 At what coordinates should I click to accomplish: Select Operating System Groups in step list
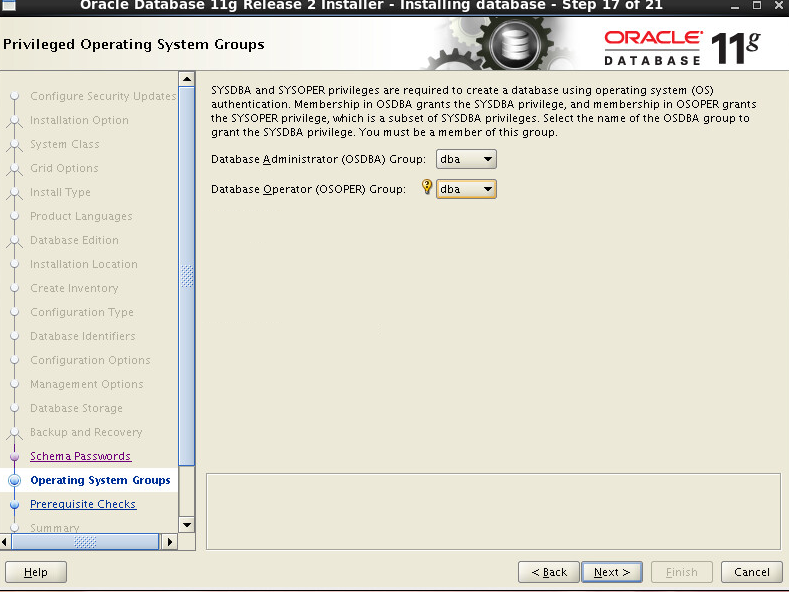(100, 480)
